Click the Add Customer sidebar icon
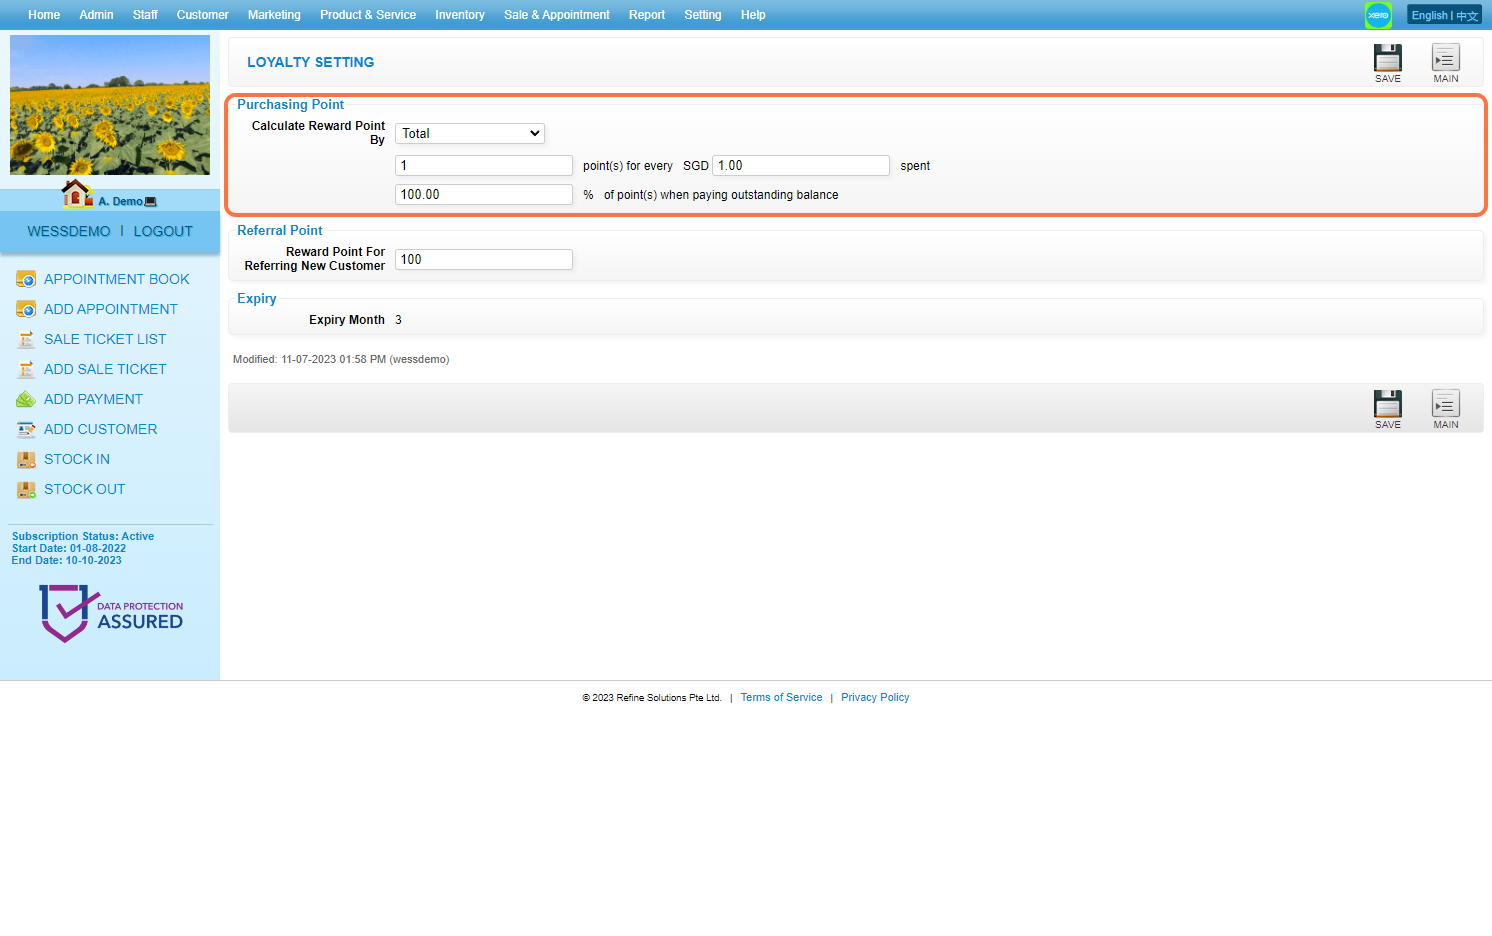The image size is (1492, 936). [26, 429]
